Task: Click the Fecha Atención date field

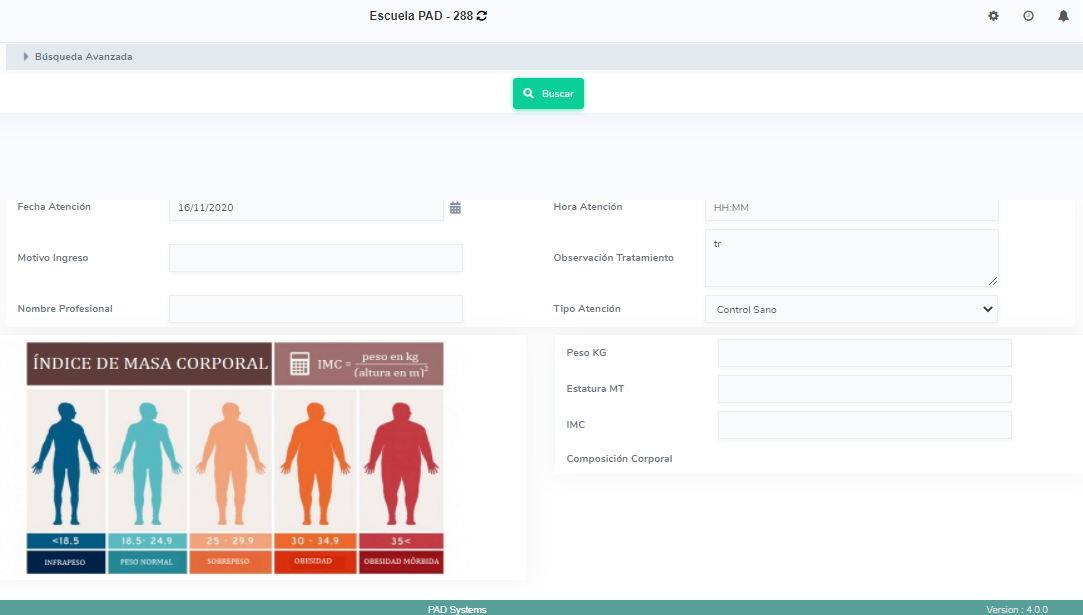Action: coord(306,208)
